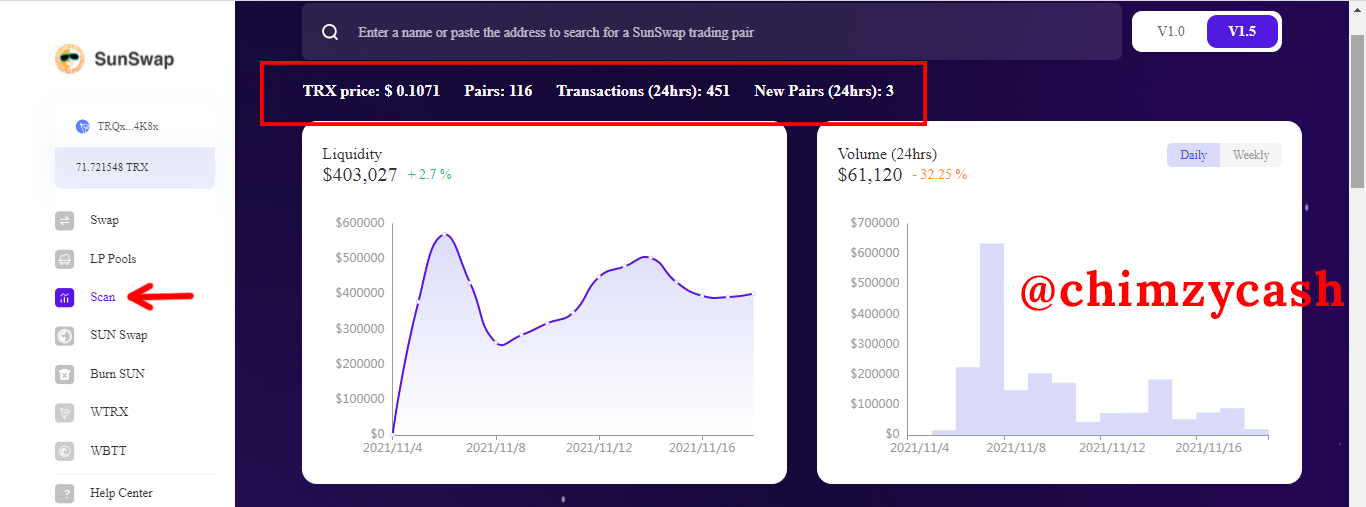Viewport: 1366px width, 507px height.
Task: Click the SunSwap sun logo icon
Action: [70, 59]
